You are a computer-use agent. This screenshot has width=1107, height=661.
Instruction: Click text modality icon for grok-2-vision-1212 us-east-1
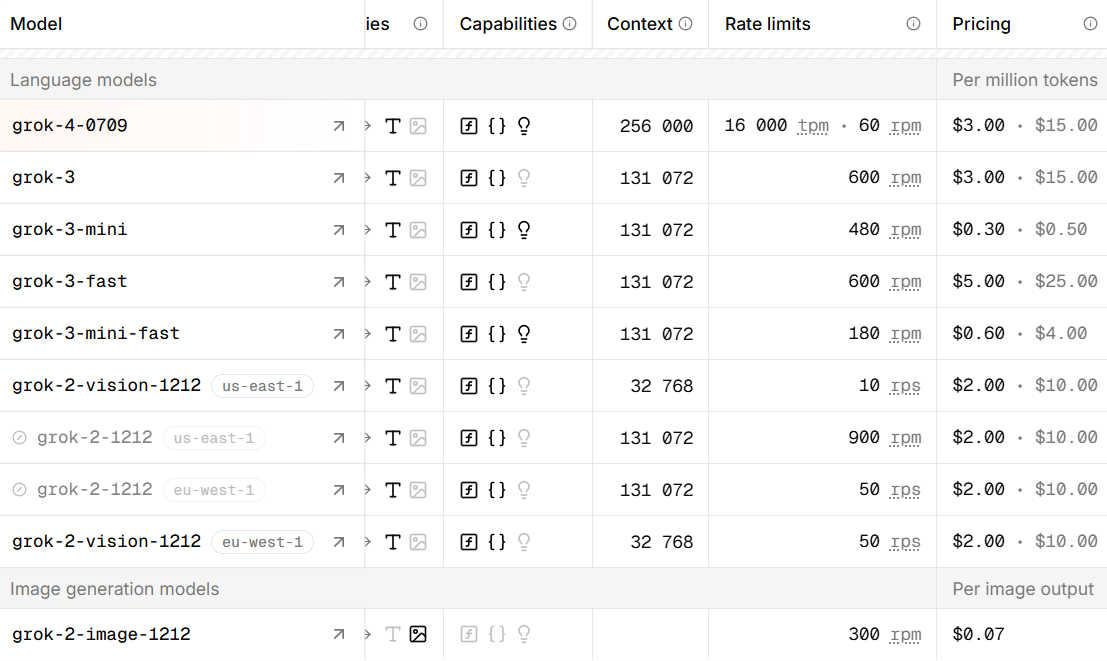(393, 386)
